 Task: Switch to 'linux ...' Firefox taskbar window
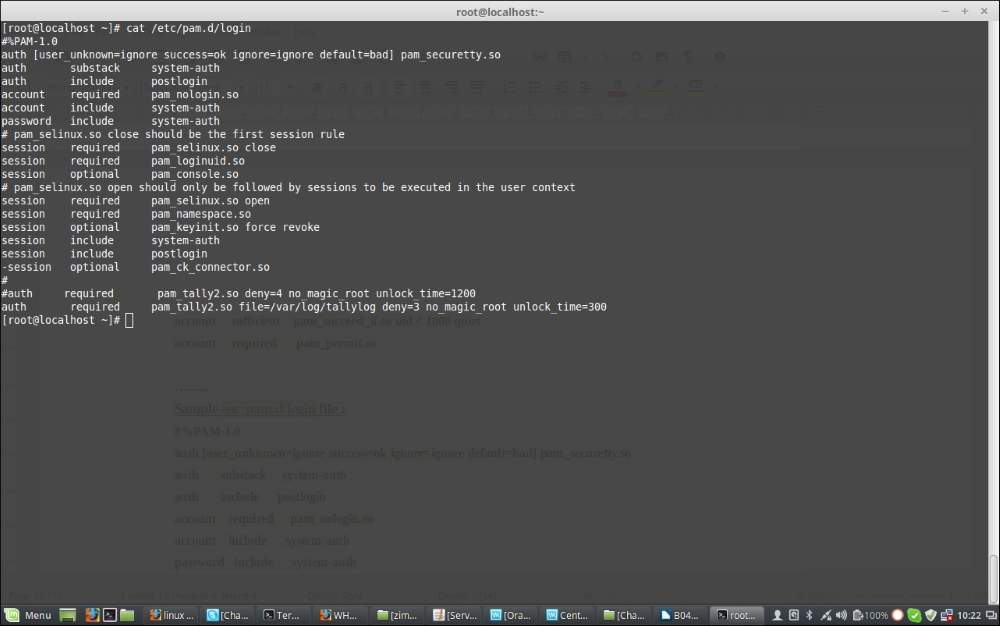coord(172,615)
